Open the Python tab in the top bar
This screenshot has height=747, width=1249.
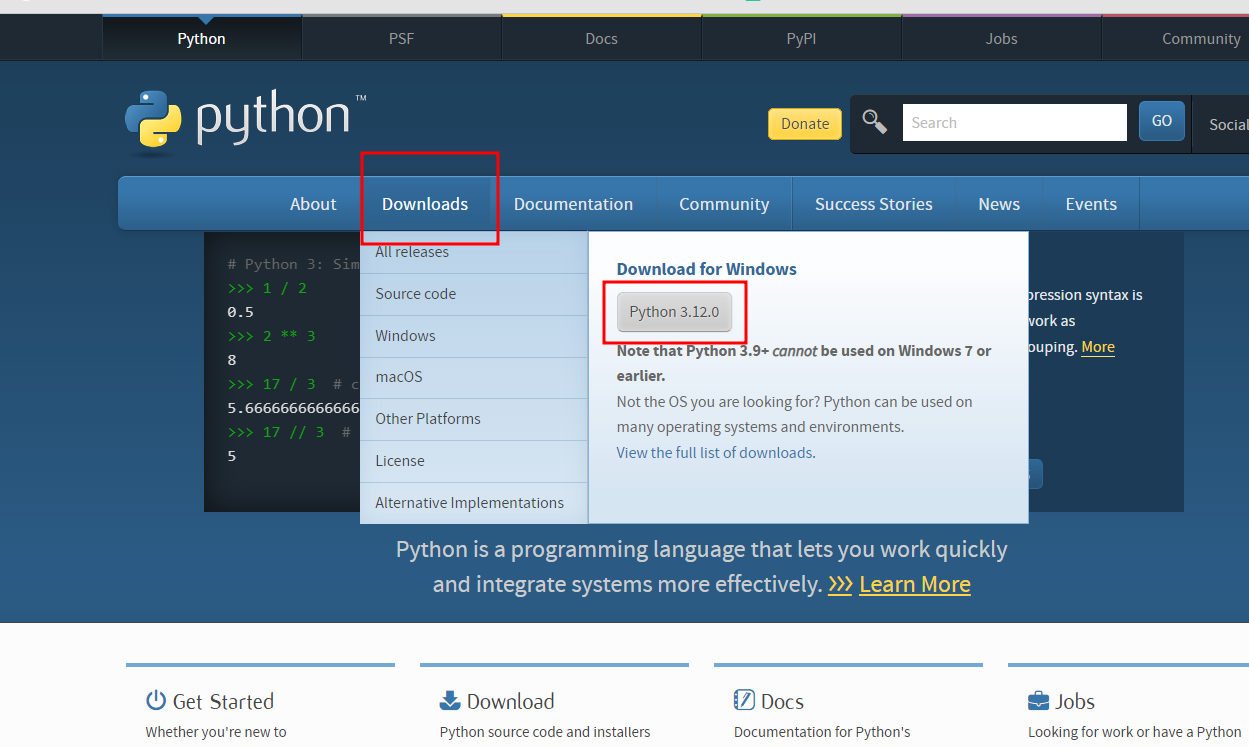point(202,39)
